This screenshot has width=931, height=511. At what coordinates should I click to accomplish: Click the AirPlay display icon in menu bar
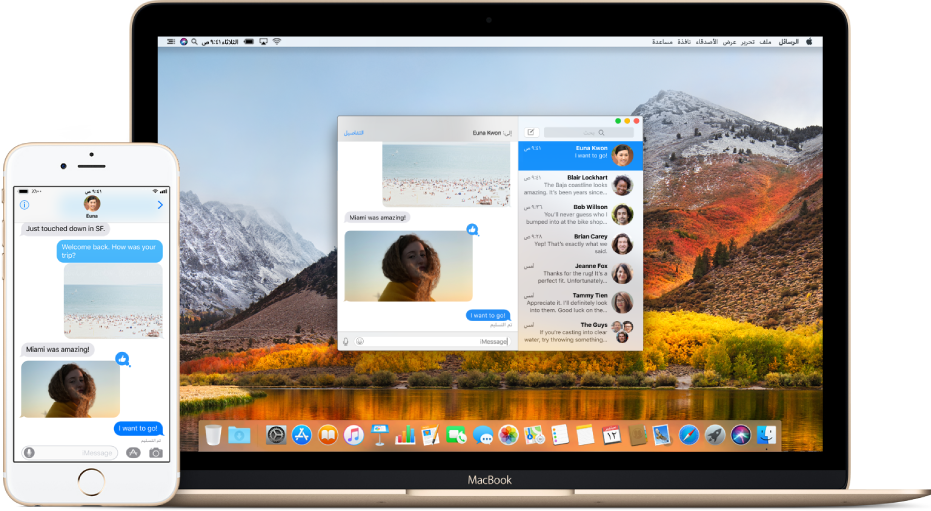click(x=264, y=42)
